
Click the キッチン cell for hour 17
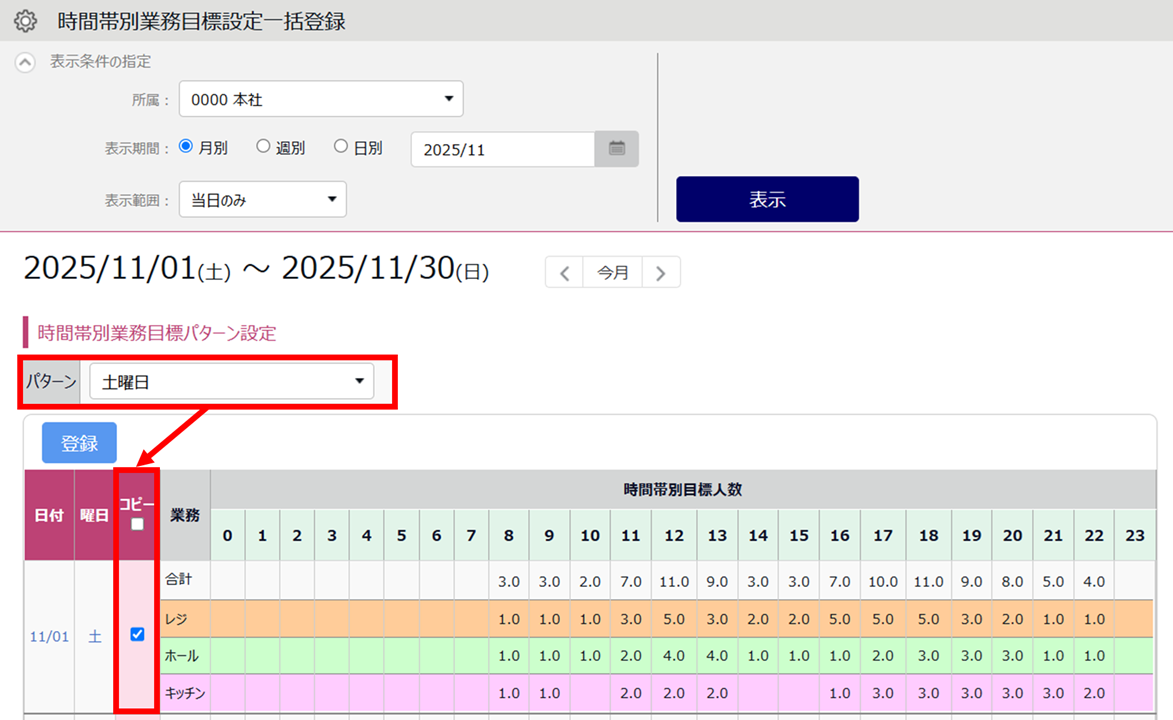[882, 693]
